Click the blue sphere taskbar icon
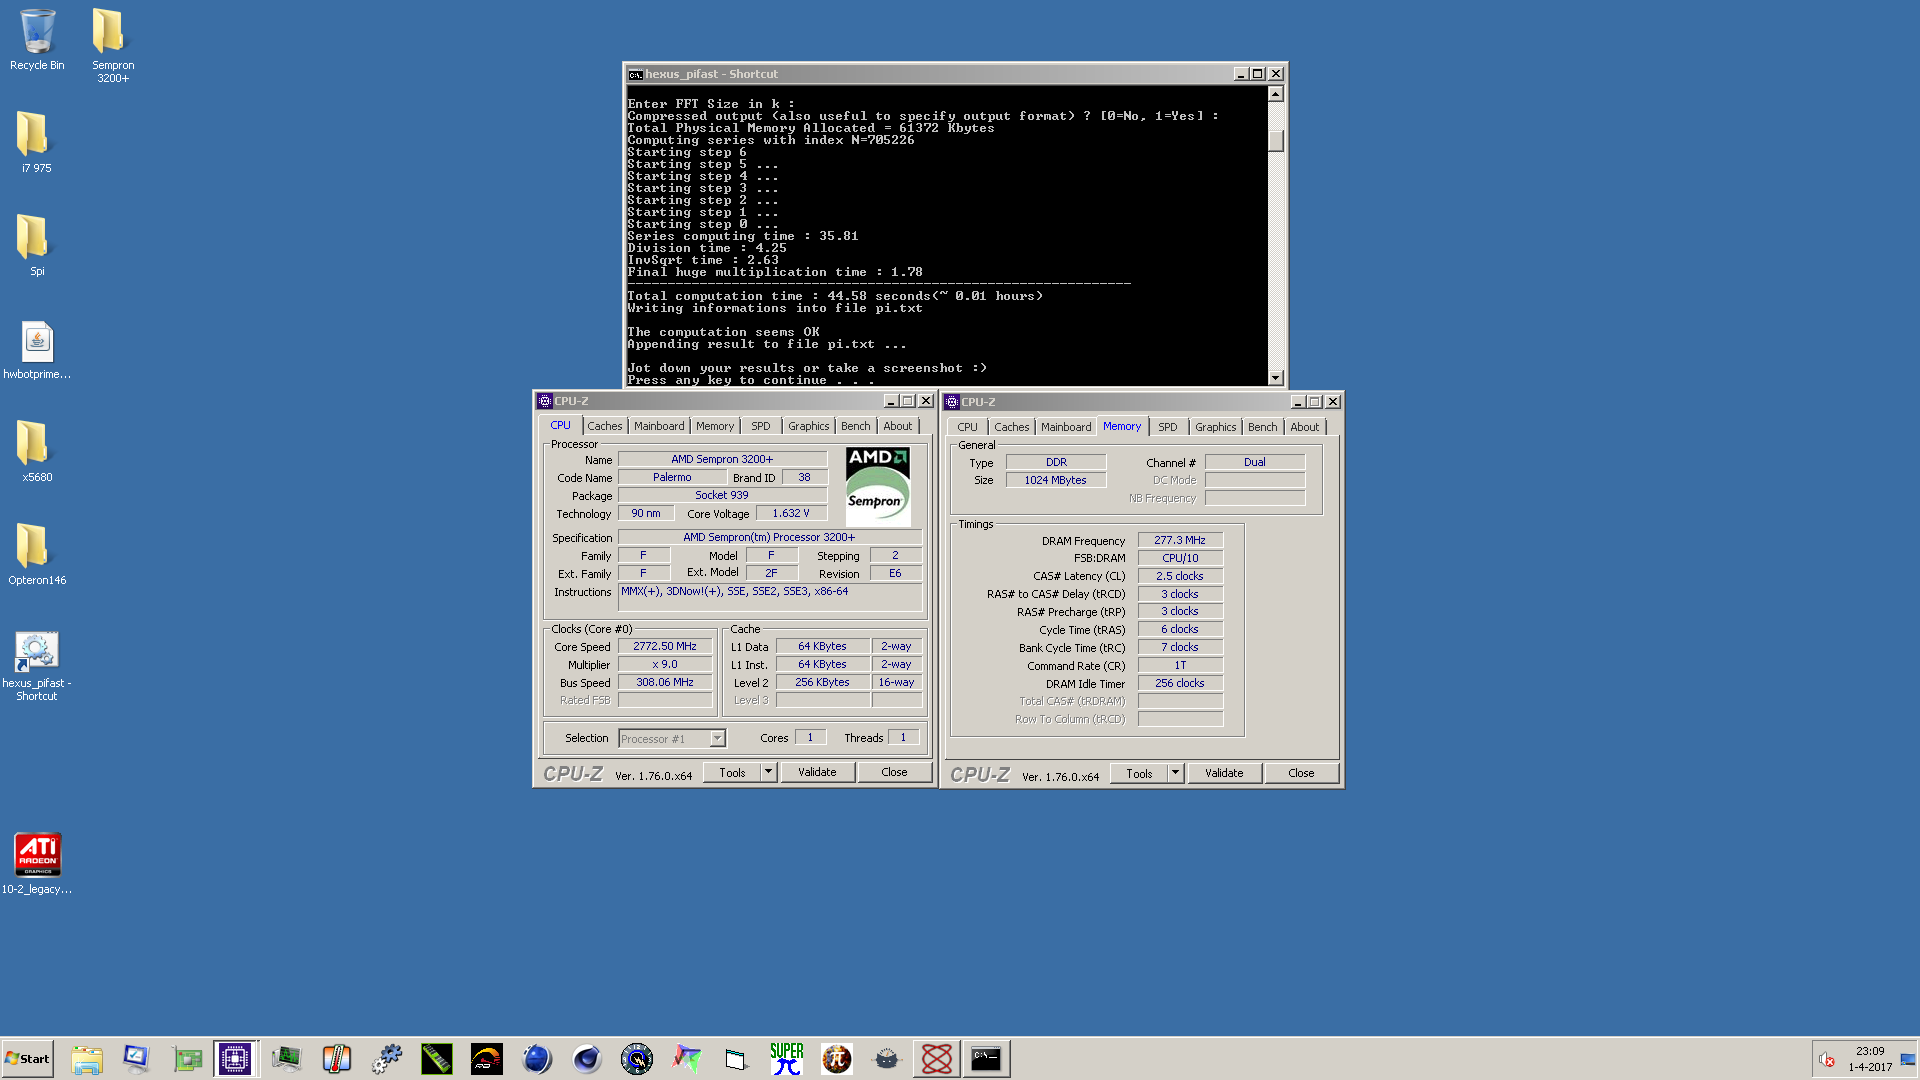The height and width of the screenshot is (1080, 1920). click(x=537, y=1059)
